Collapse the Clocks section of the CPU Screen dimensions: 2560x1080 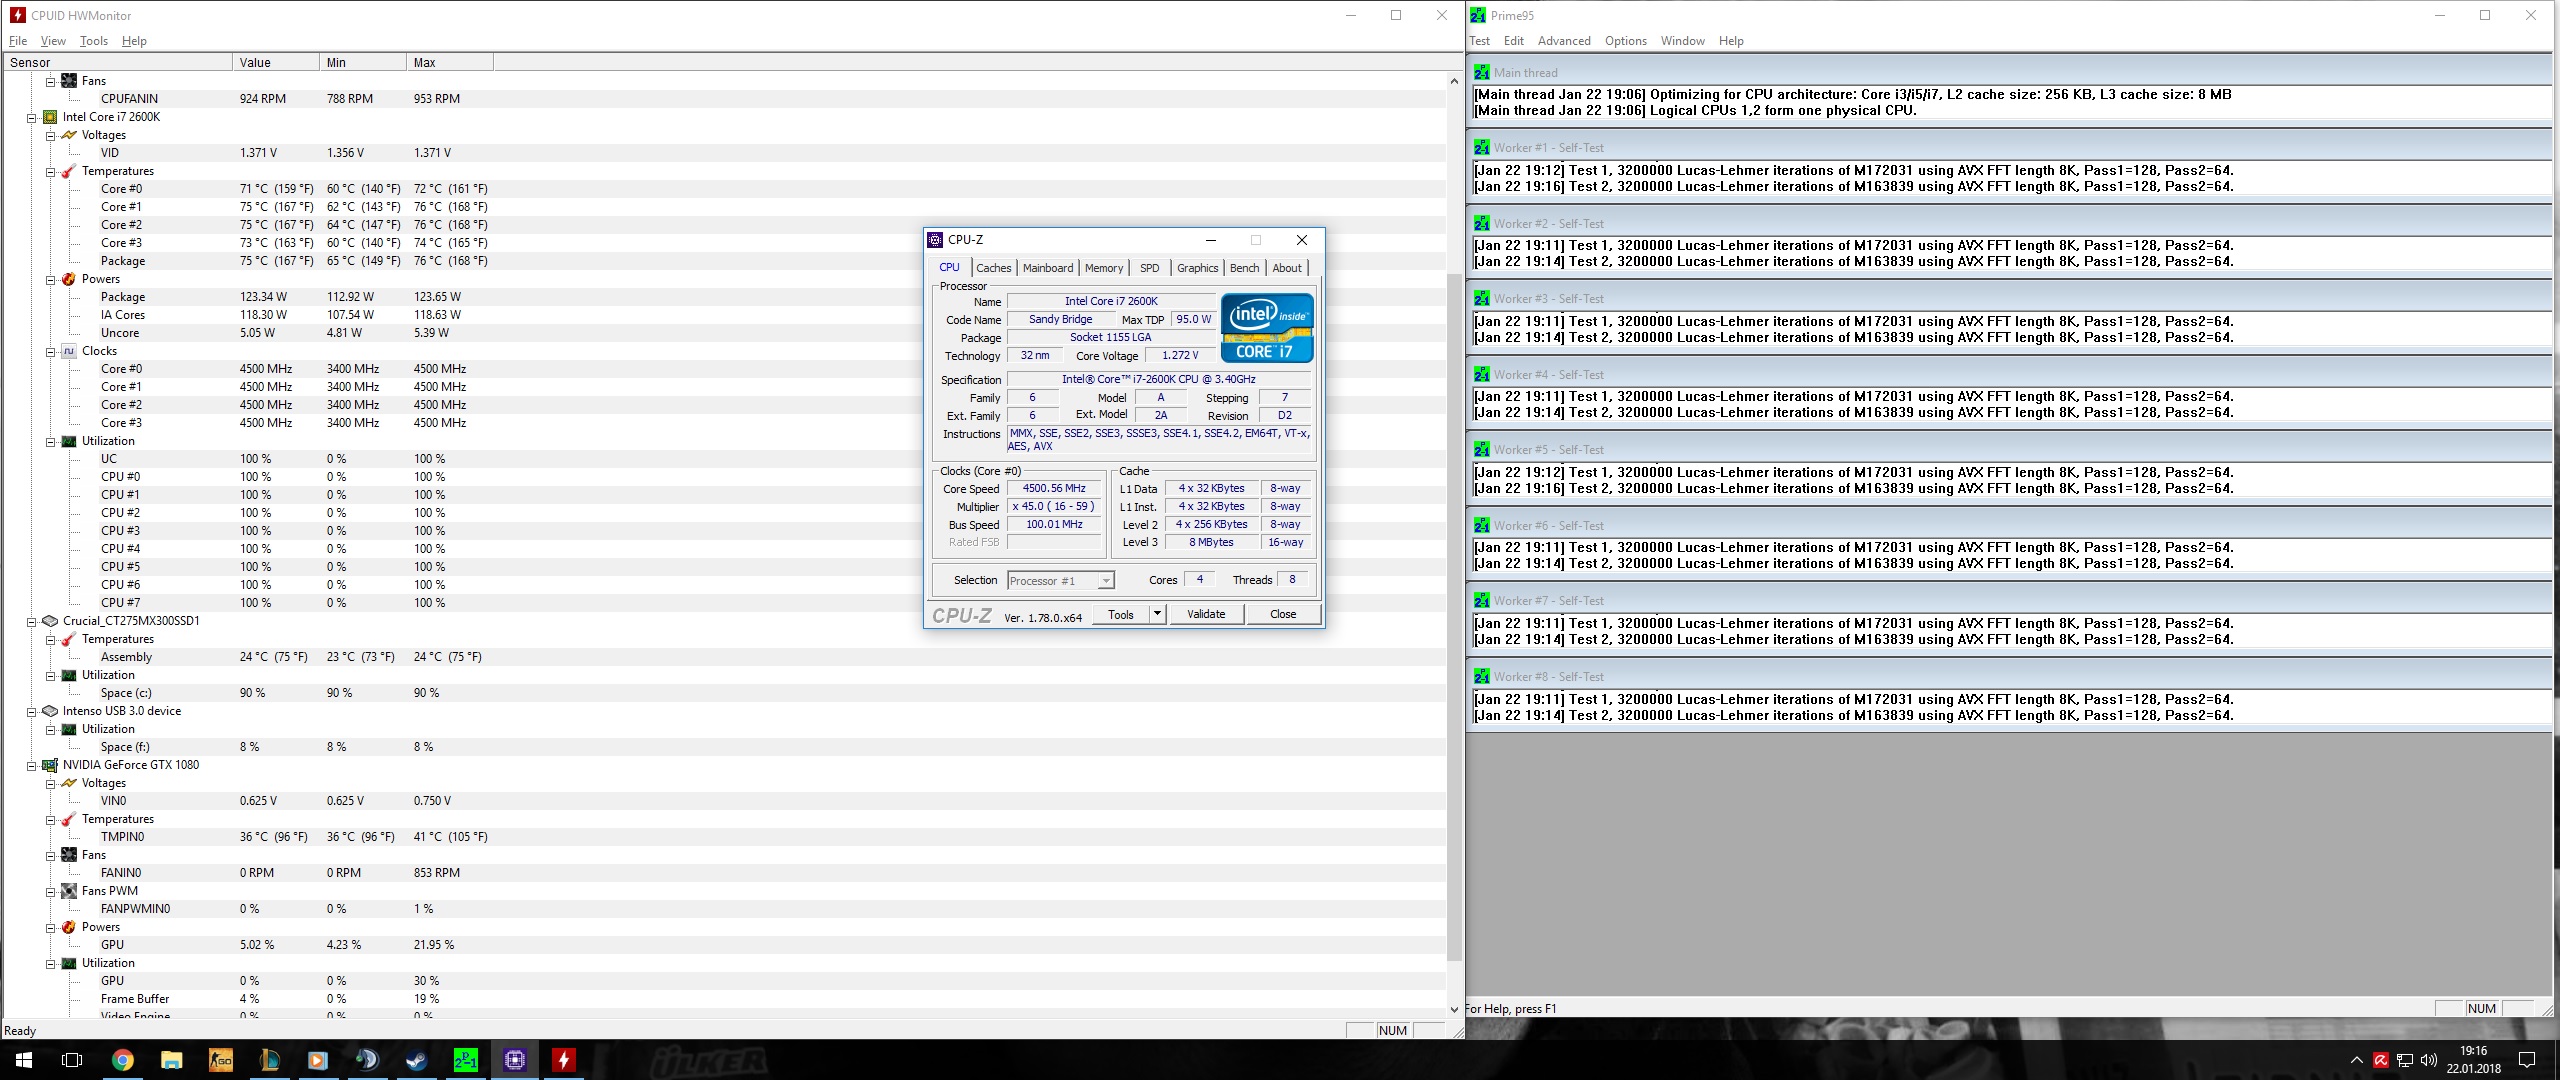point(51,351)
